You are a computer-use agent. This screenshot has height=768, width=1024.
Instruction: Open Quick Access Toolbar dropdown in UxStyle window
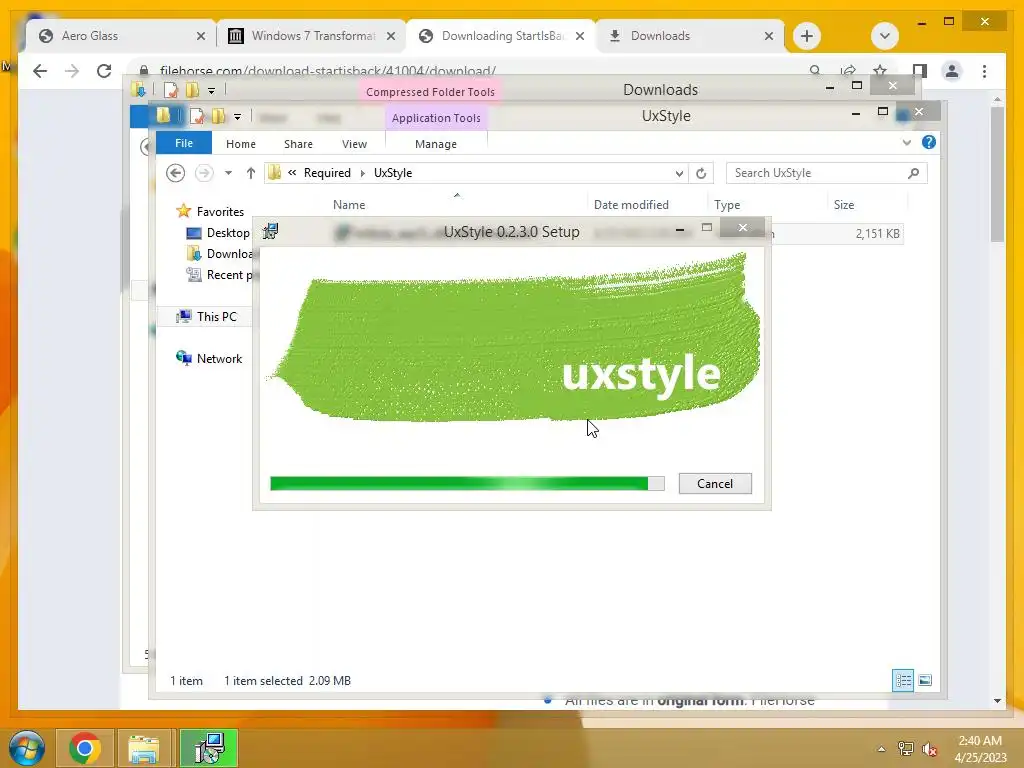[x=237, y=117]
